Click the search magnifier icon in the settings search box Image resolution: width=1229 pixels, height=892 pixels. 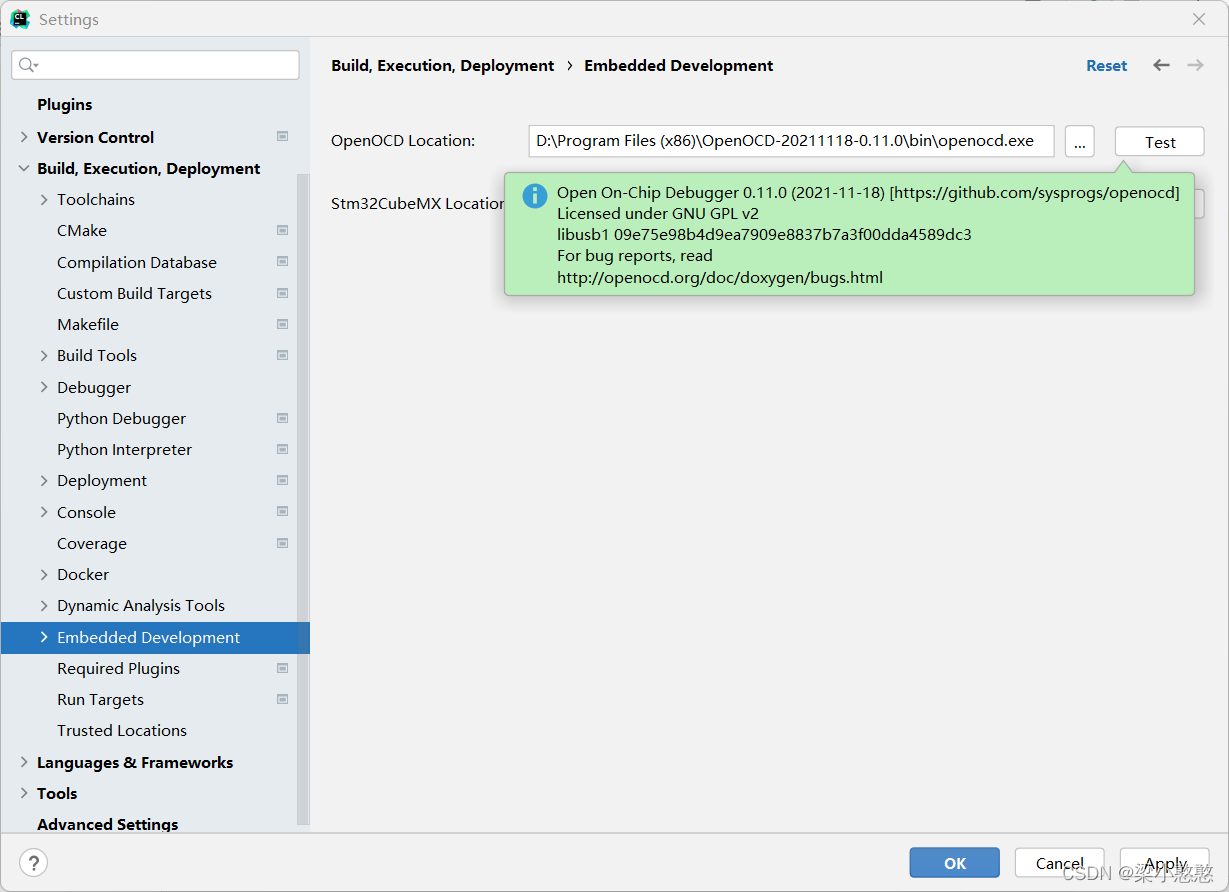pos(28,65)
